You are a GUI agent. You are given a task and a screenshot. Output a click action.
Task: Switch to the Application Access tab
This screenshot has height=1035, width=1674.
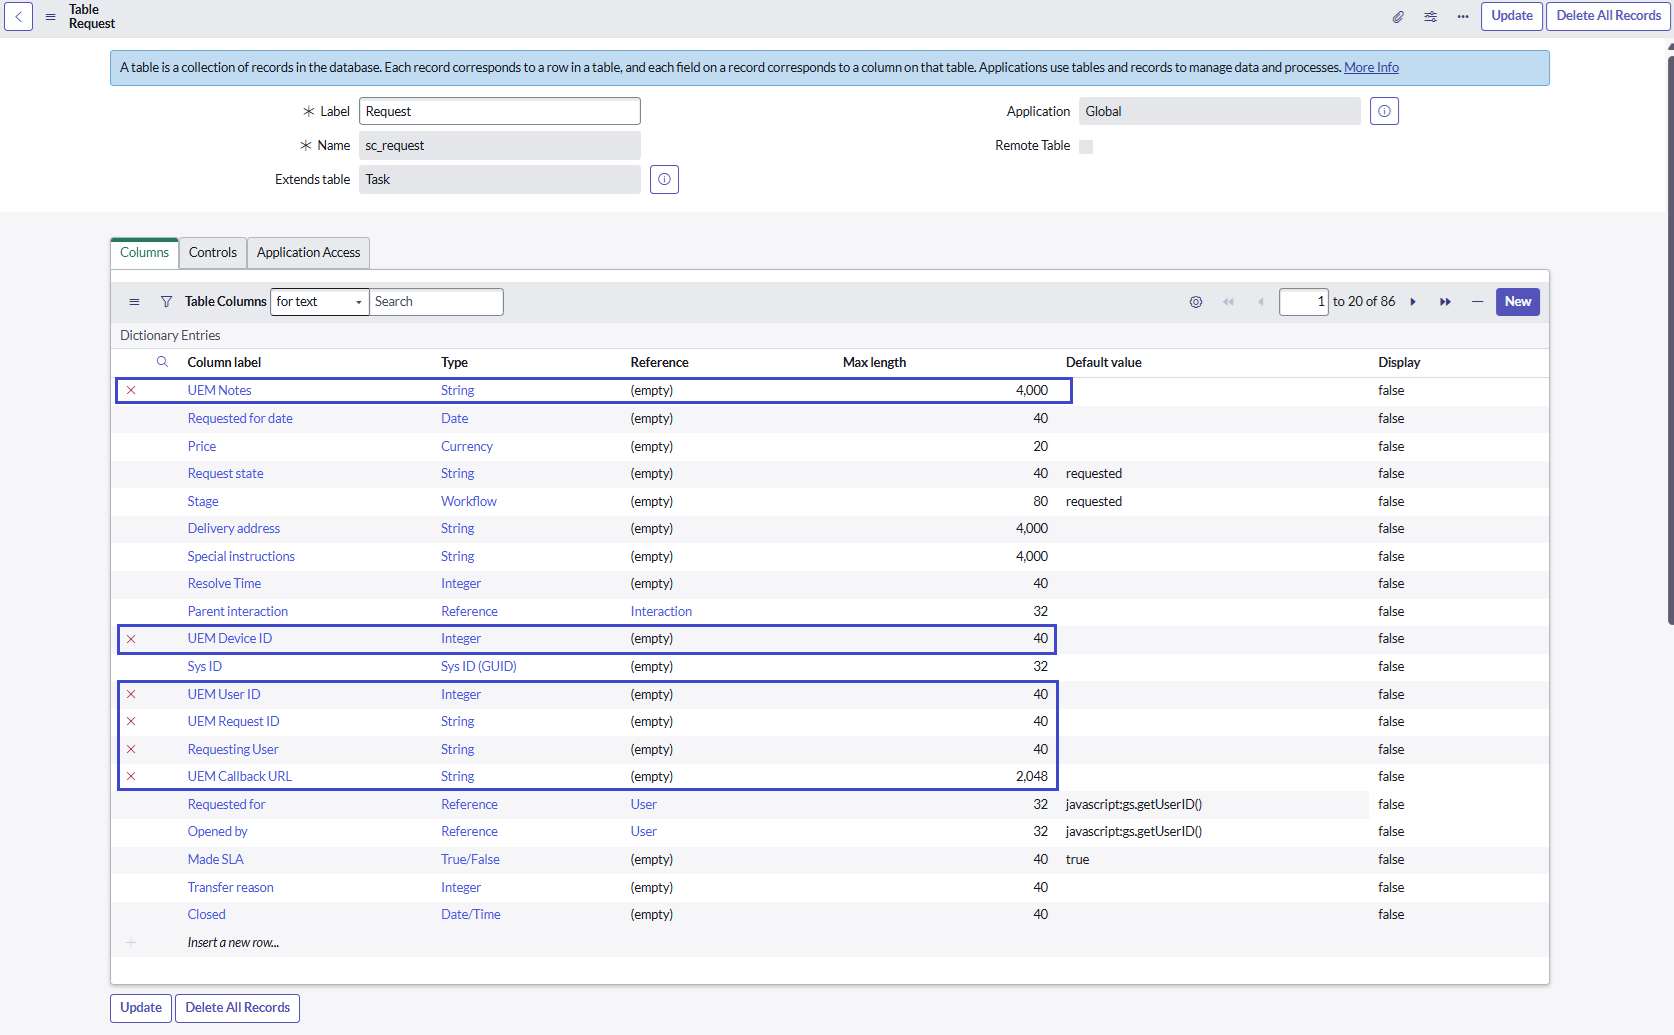[308, 253]
